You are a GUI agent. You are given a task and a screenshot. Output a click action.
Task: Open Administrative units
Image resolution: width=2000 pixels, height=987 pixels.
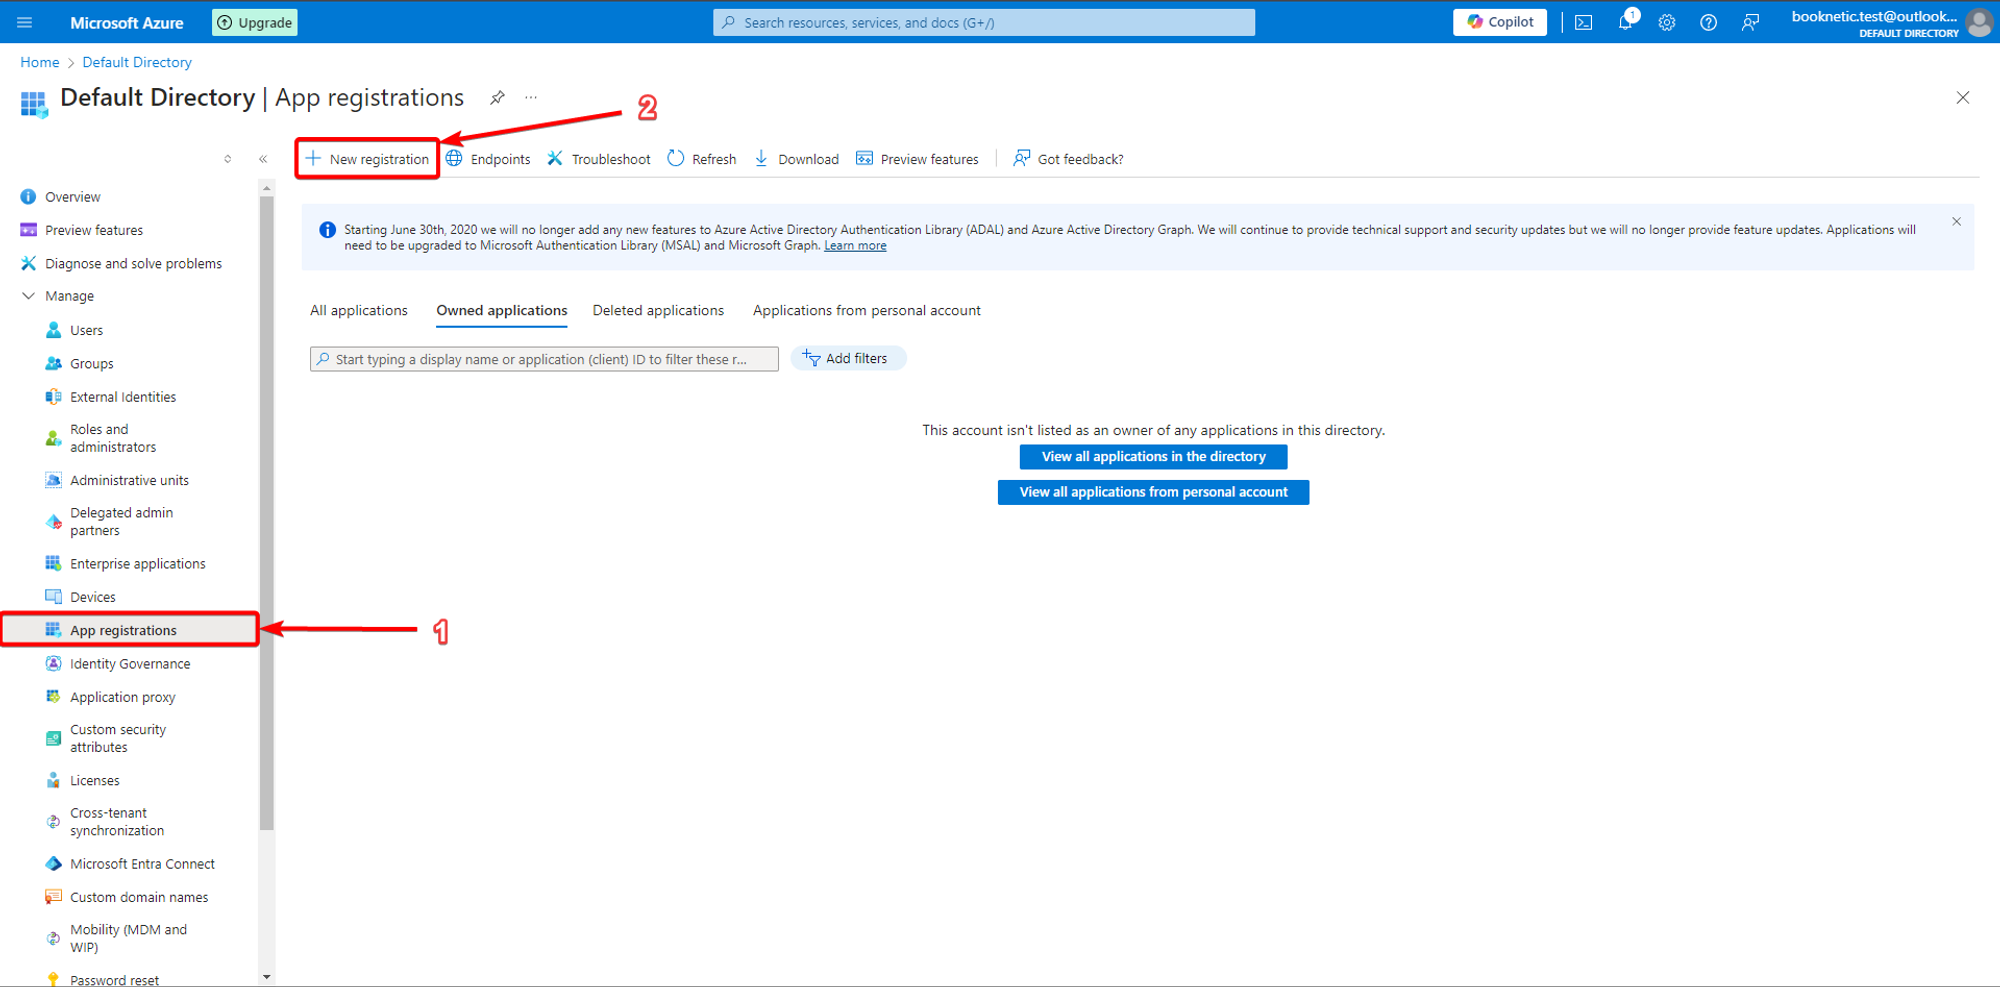tap(130, 480)
